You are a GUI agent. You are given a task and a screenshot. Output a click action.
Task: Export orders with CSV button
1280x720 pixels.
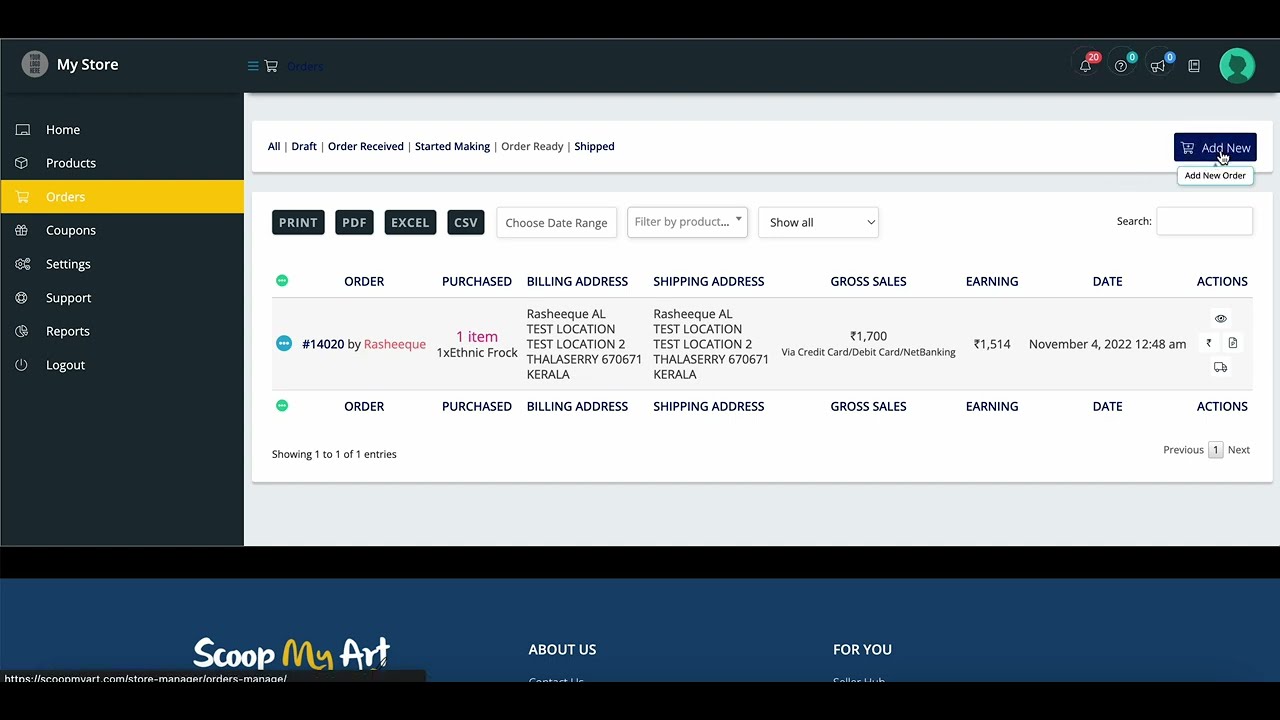(x=466, y=222)
